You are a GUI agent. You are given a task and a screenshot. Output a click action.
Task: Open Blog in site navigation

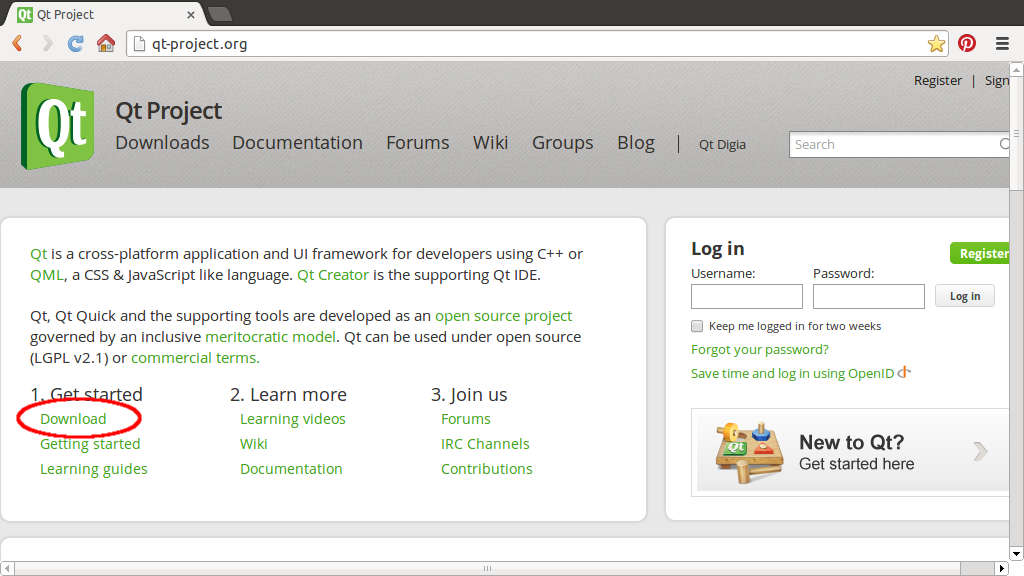[x=636, y=142]
